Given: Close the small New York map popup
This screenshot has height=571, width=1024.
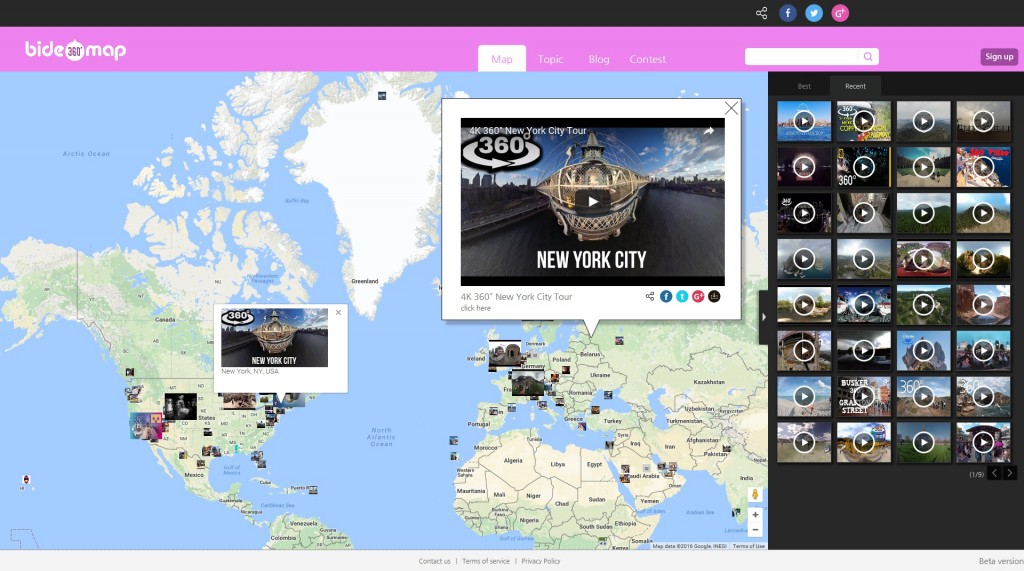Looking at the screenshot, I should [338, 312].
